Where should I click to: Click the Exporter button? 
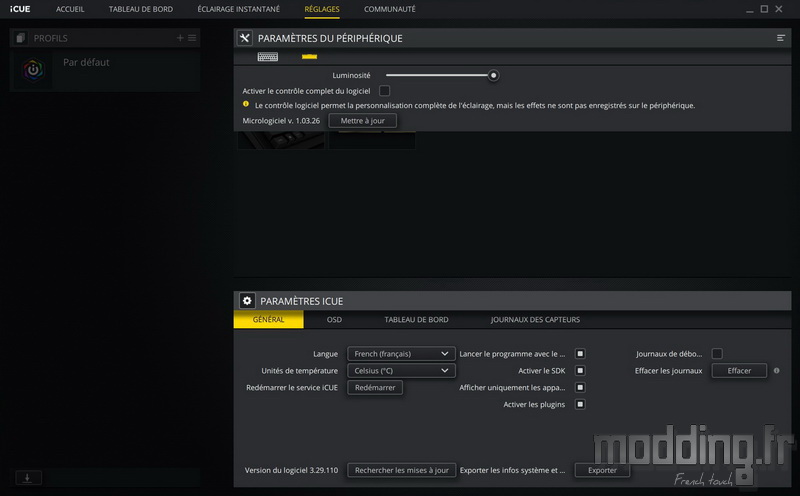[602, 470]
